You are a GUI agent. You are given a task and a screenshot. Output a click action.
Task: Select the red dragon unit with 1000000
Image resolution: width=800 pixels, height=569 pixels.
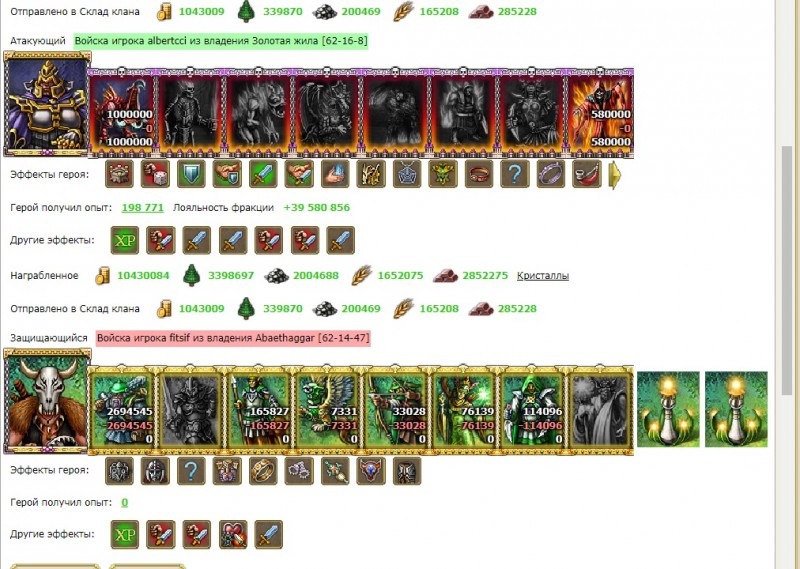(x=122, y=112)
